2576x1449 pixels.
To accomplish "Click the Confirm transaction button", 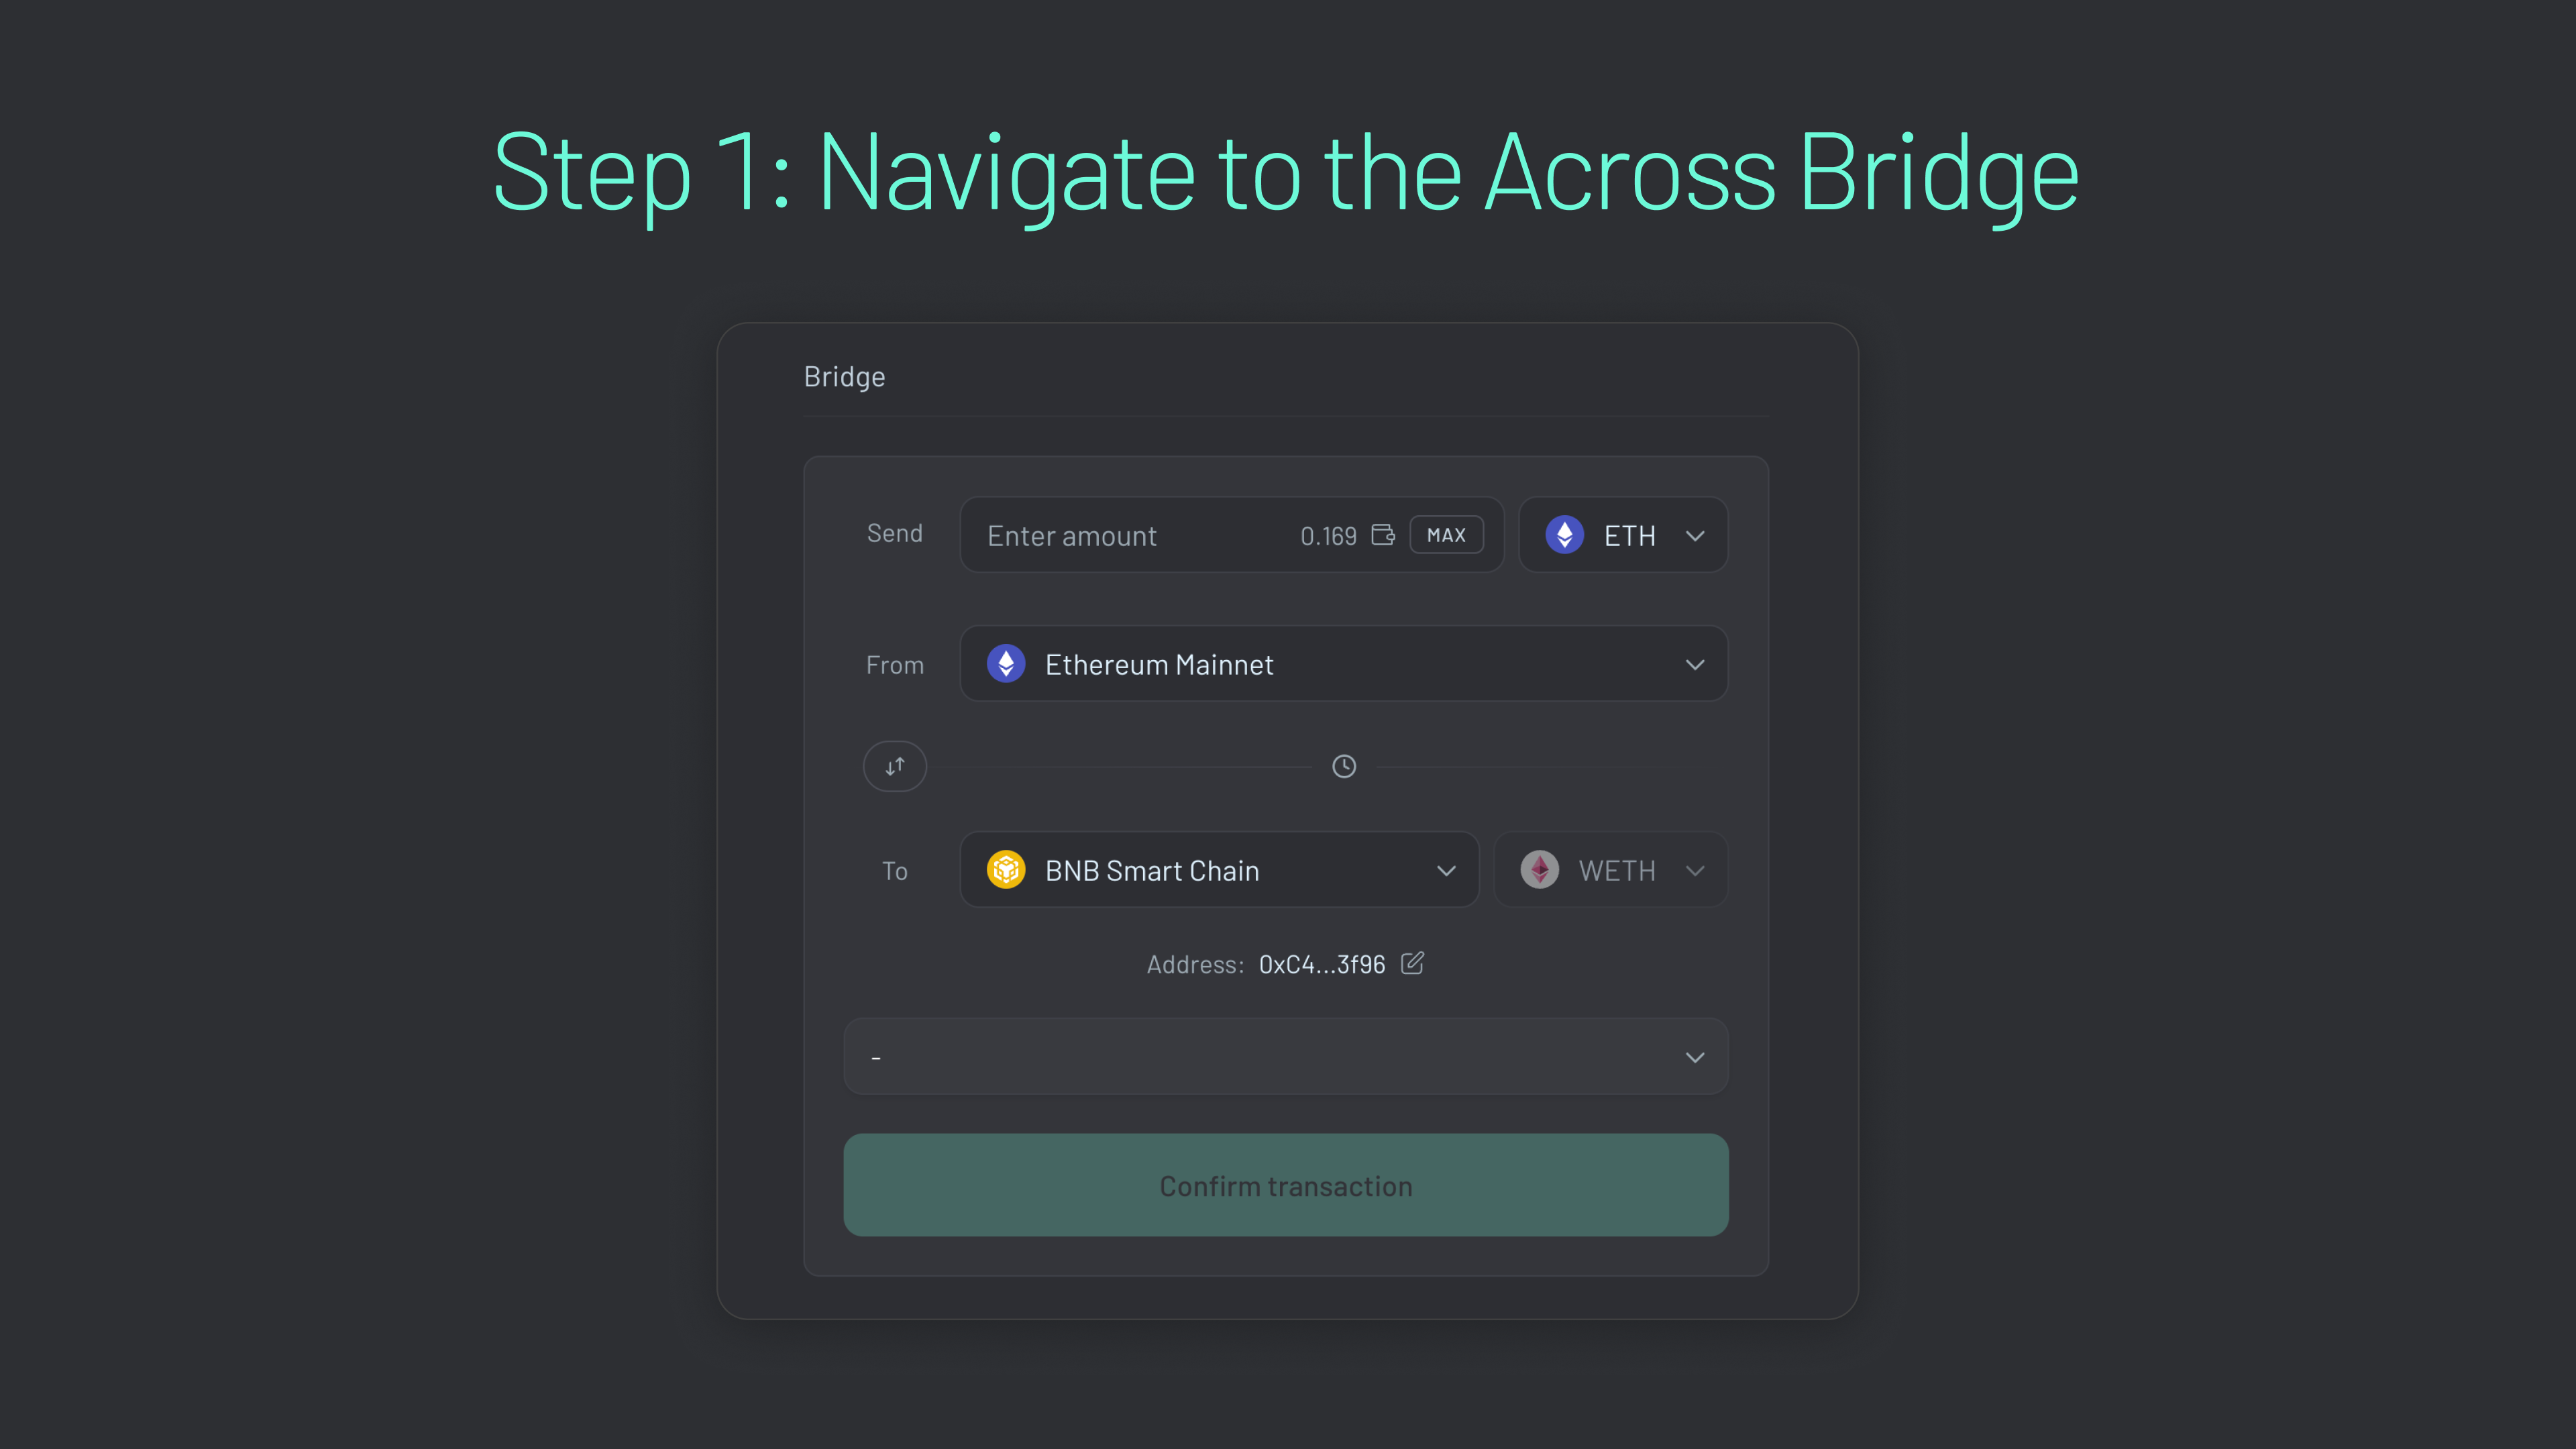I will tap(1285, 1185).
